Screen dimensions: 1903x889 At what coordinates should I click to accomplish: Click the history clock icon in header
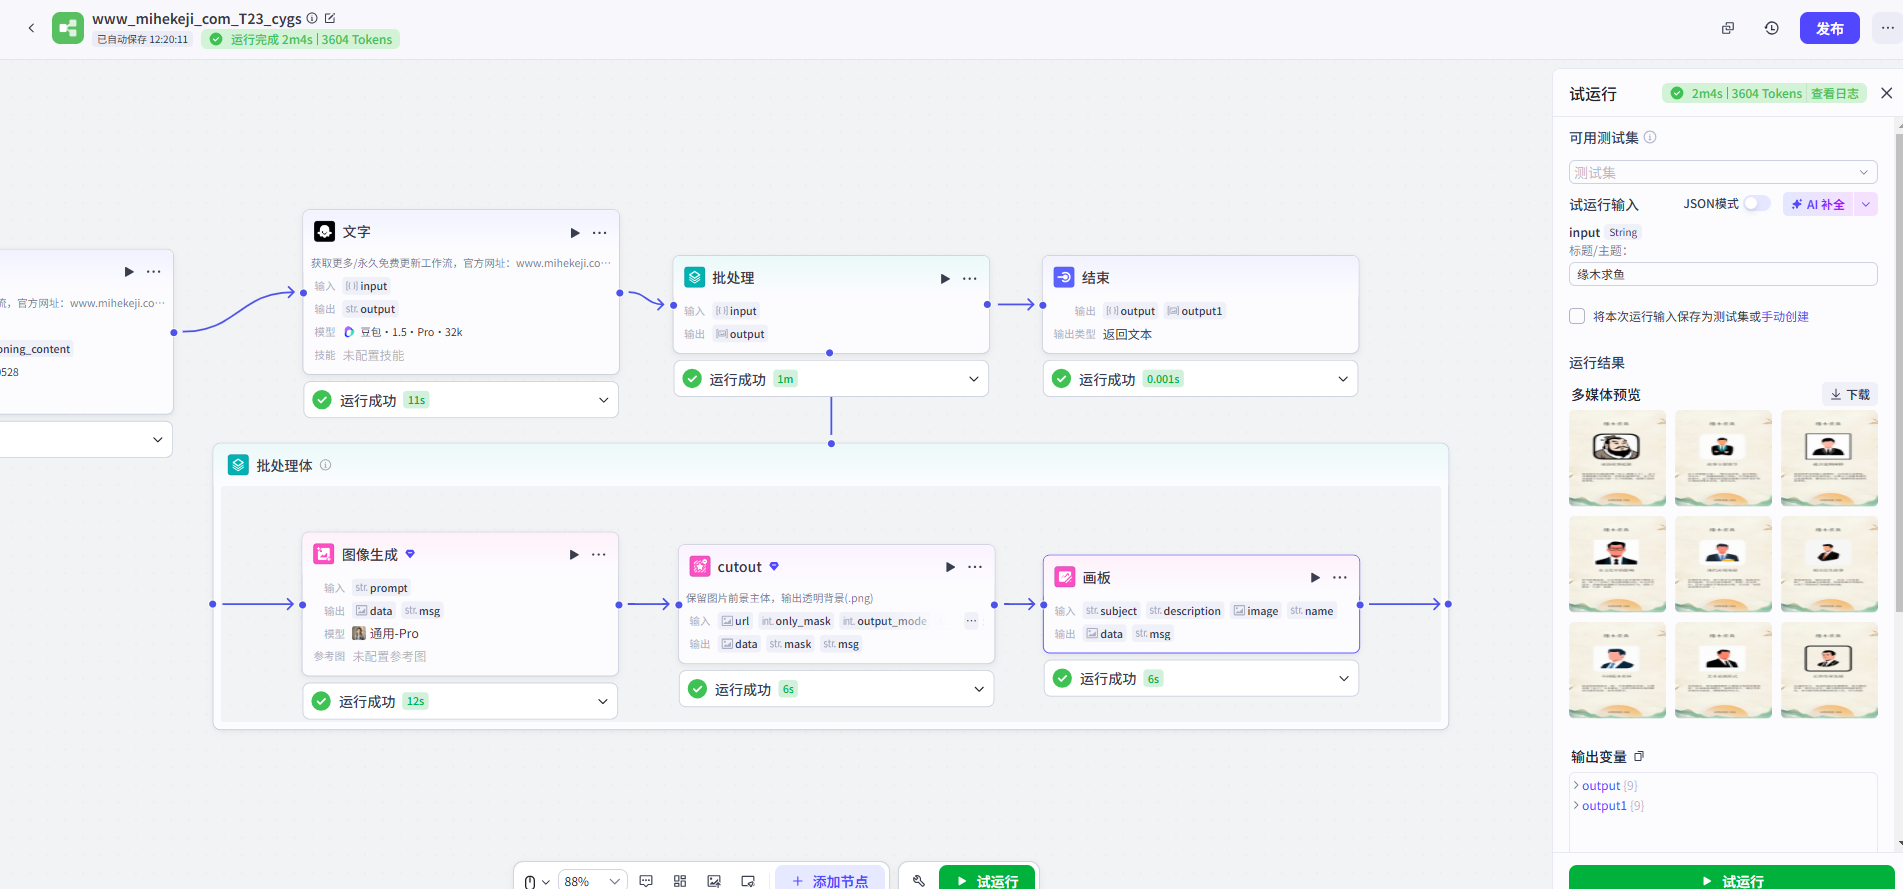[x=1771, y=28]
